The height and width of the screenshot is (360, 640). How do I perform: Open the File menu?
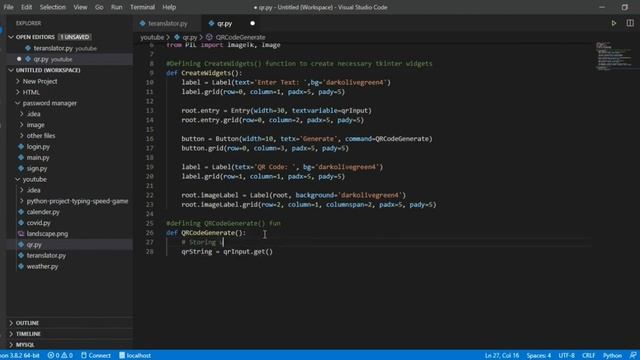(8, 7)
